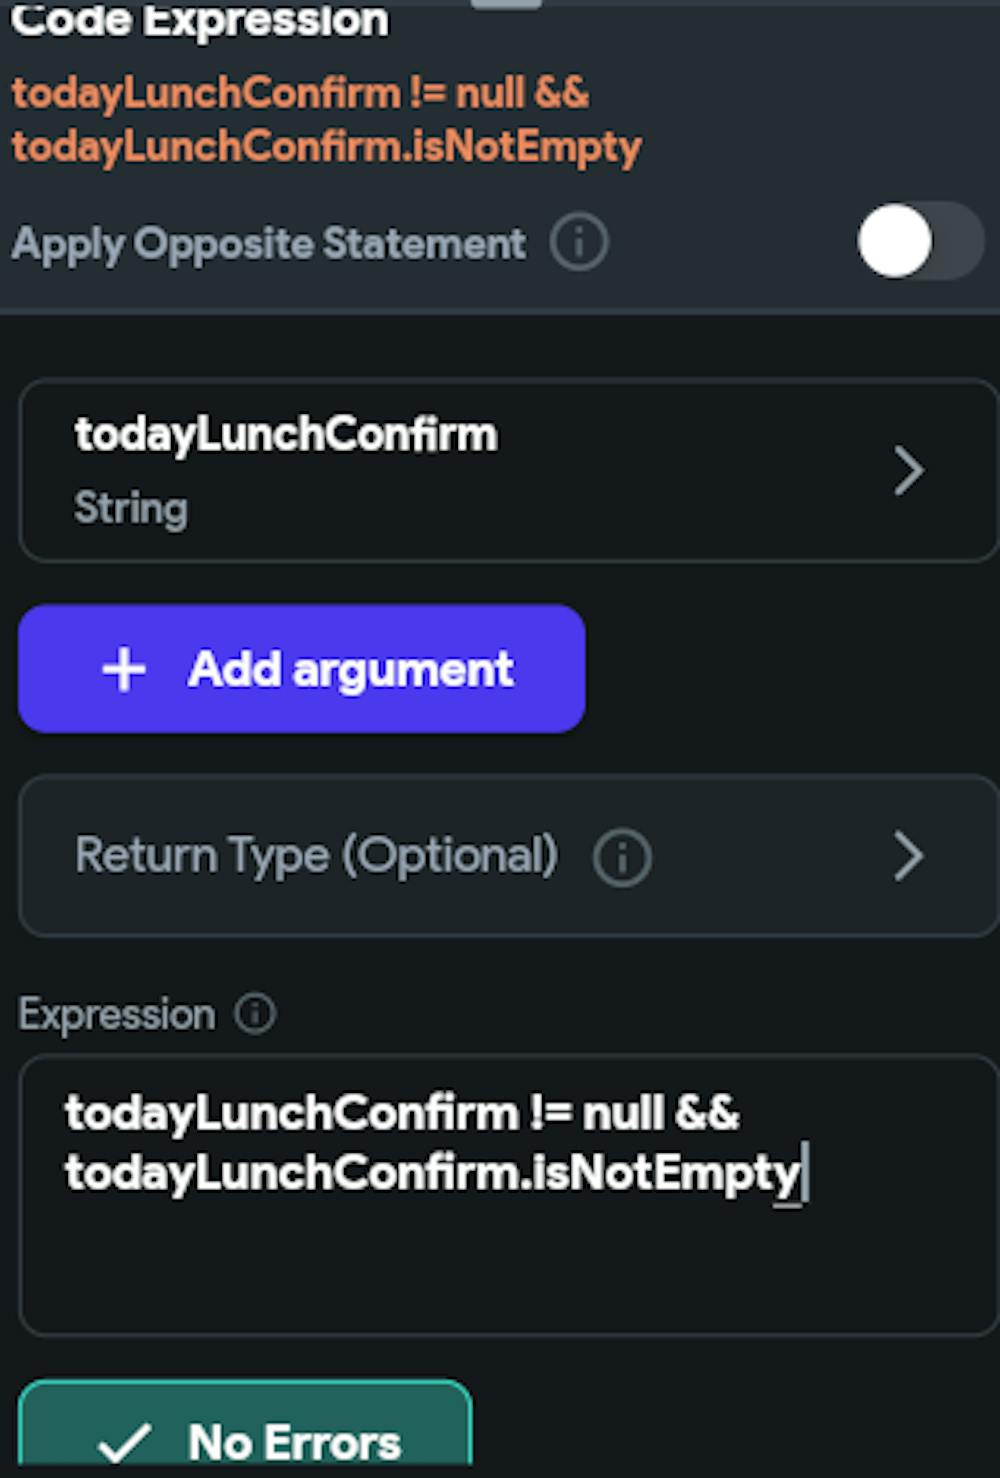Click todayLunchConfirm.isNotEmpty in the expression editor
Viewport: 1000px width, 1478px height.
point(432,1172)
